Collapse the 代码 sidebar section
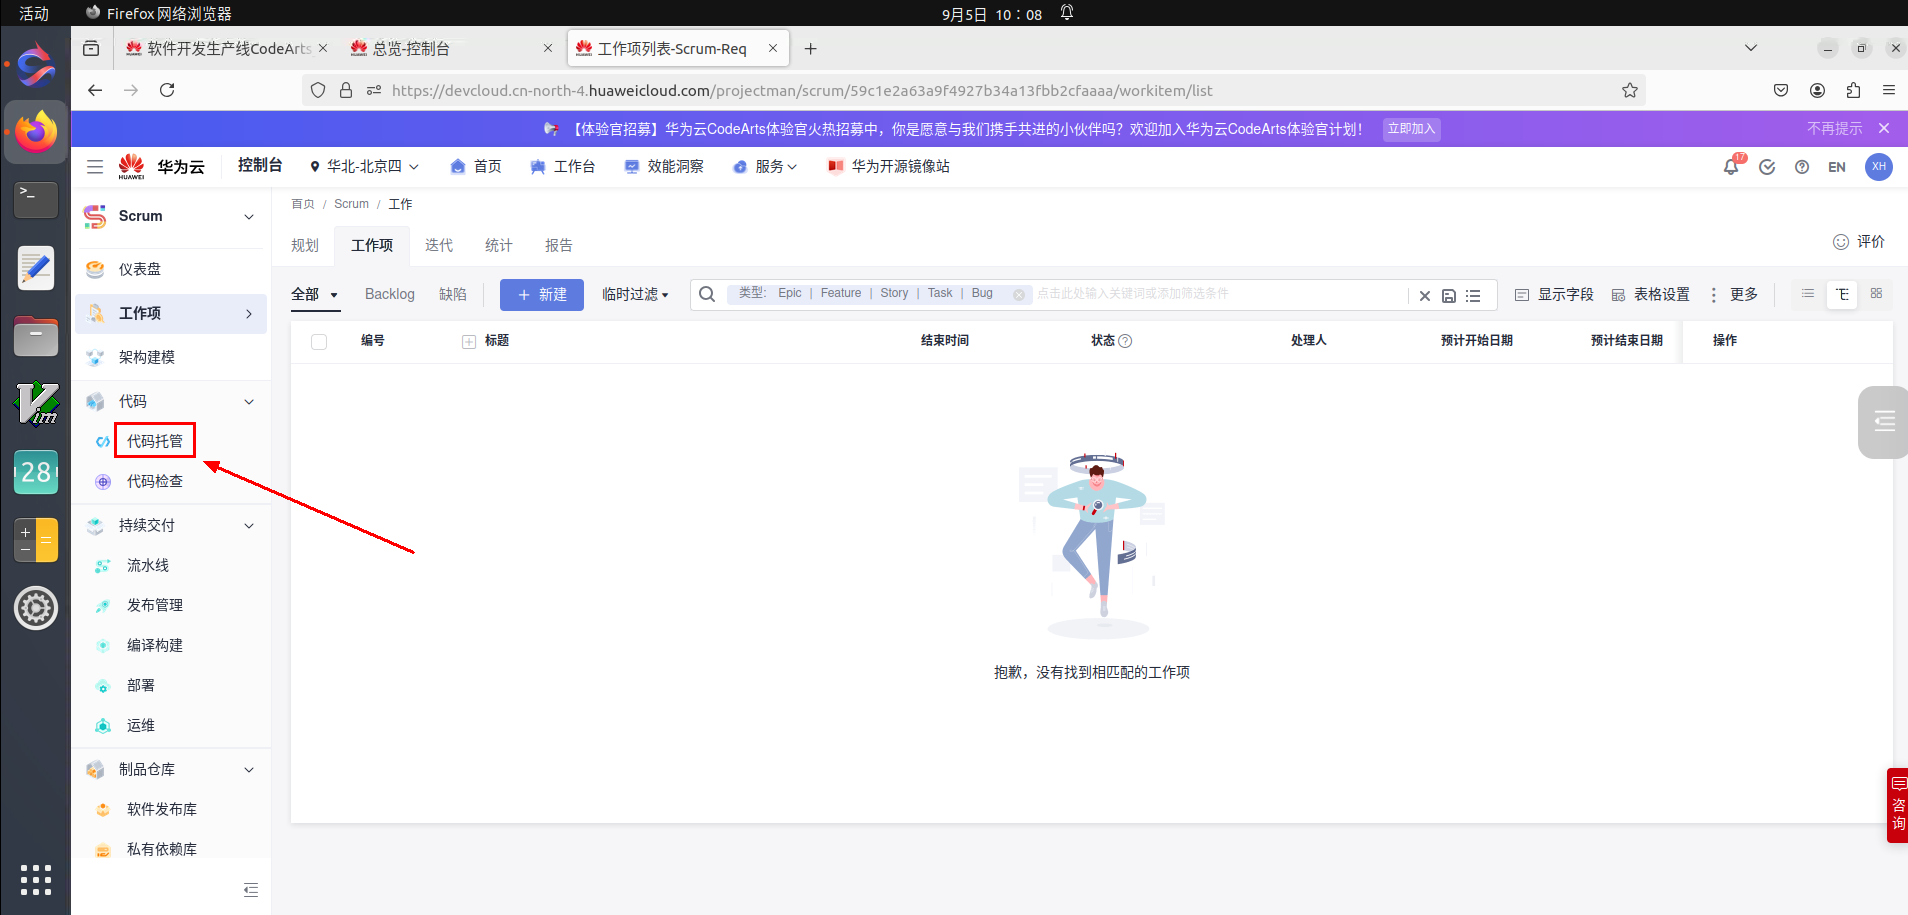Viewport: 1908px width, 915px height. pos(249,402)
